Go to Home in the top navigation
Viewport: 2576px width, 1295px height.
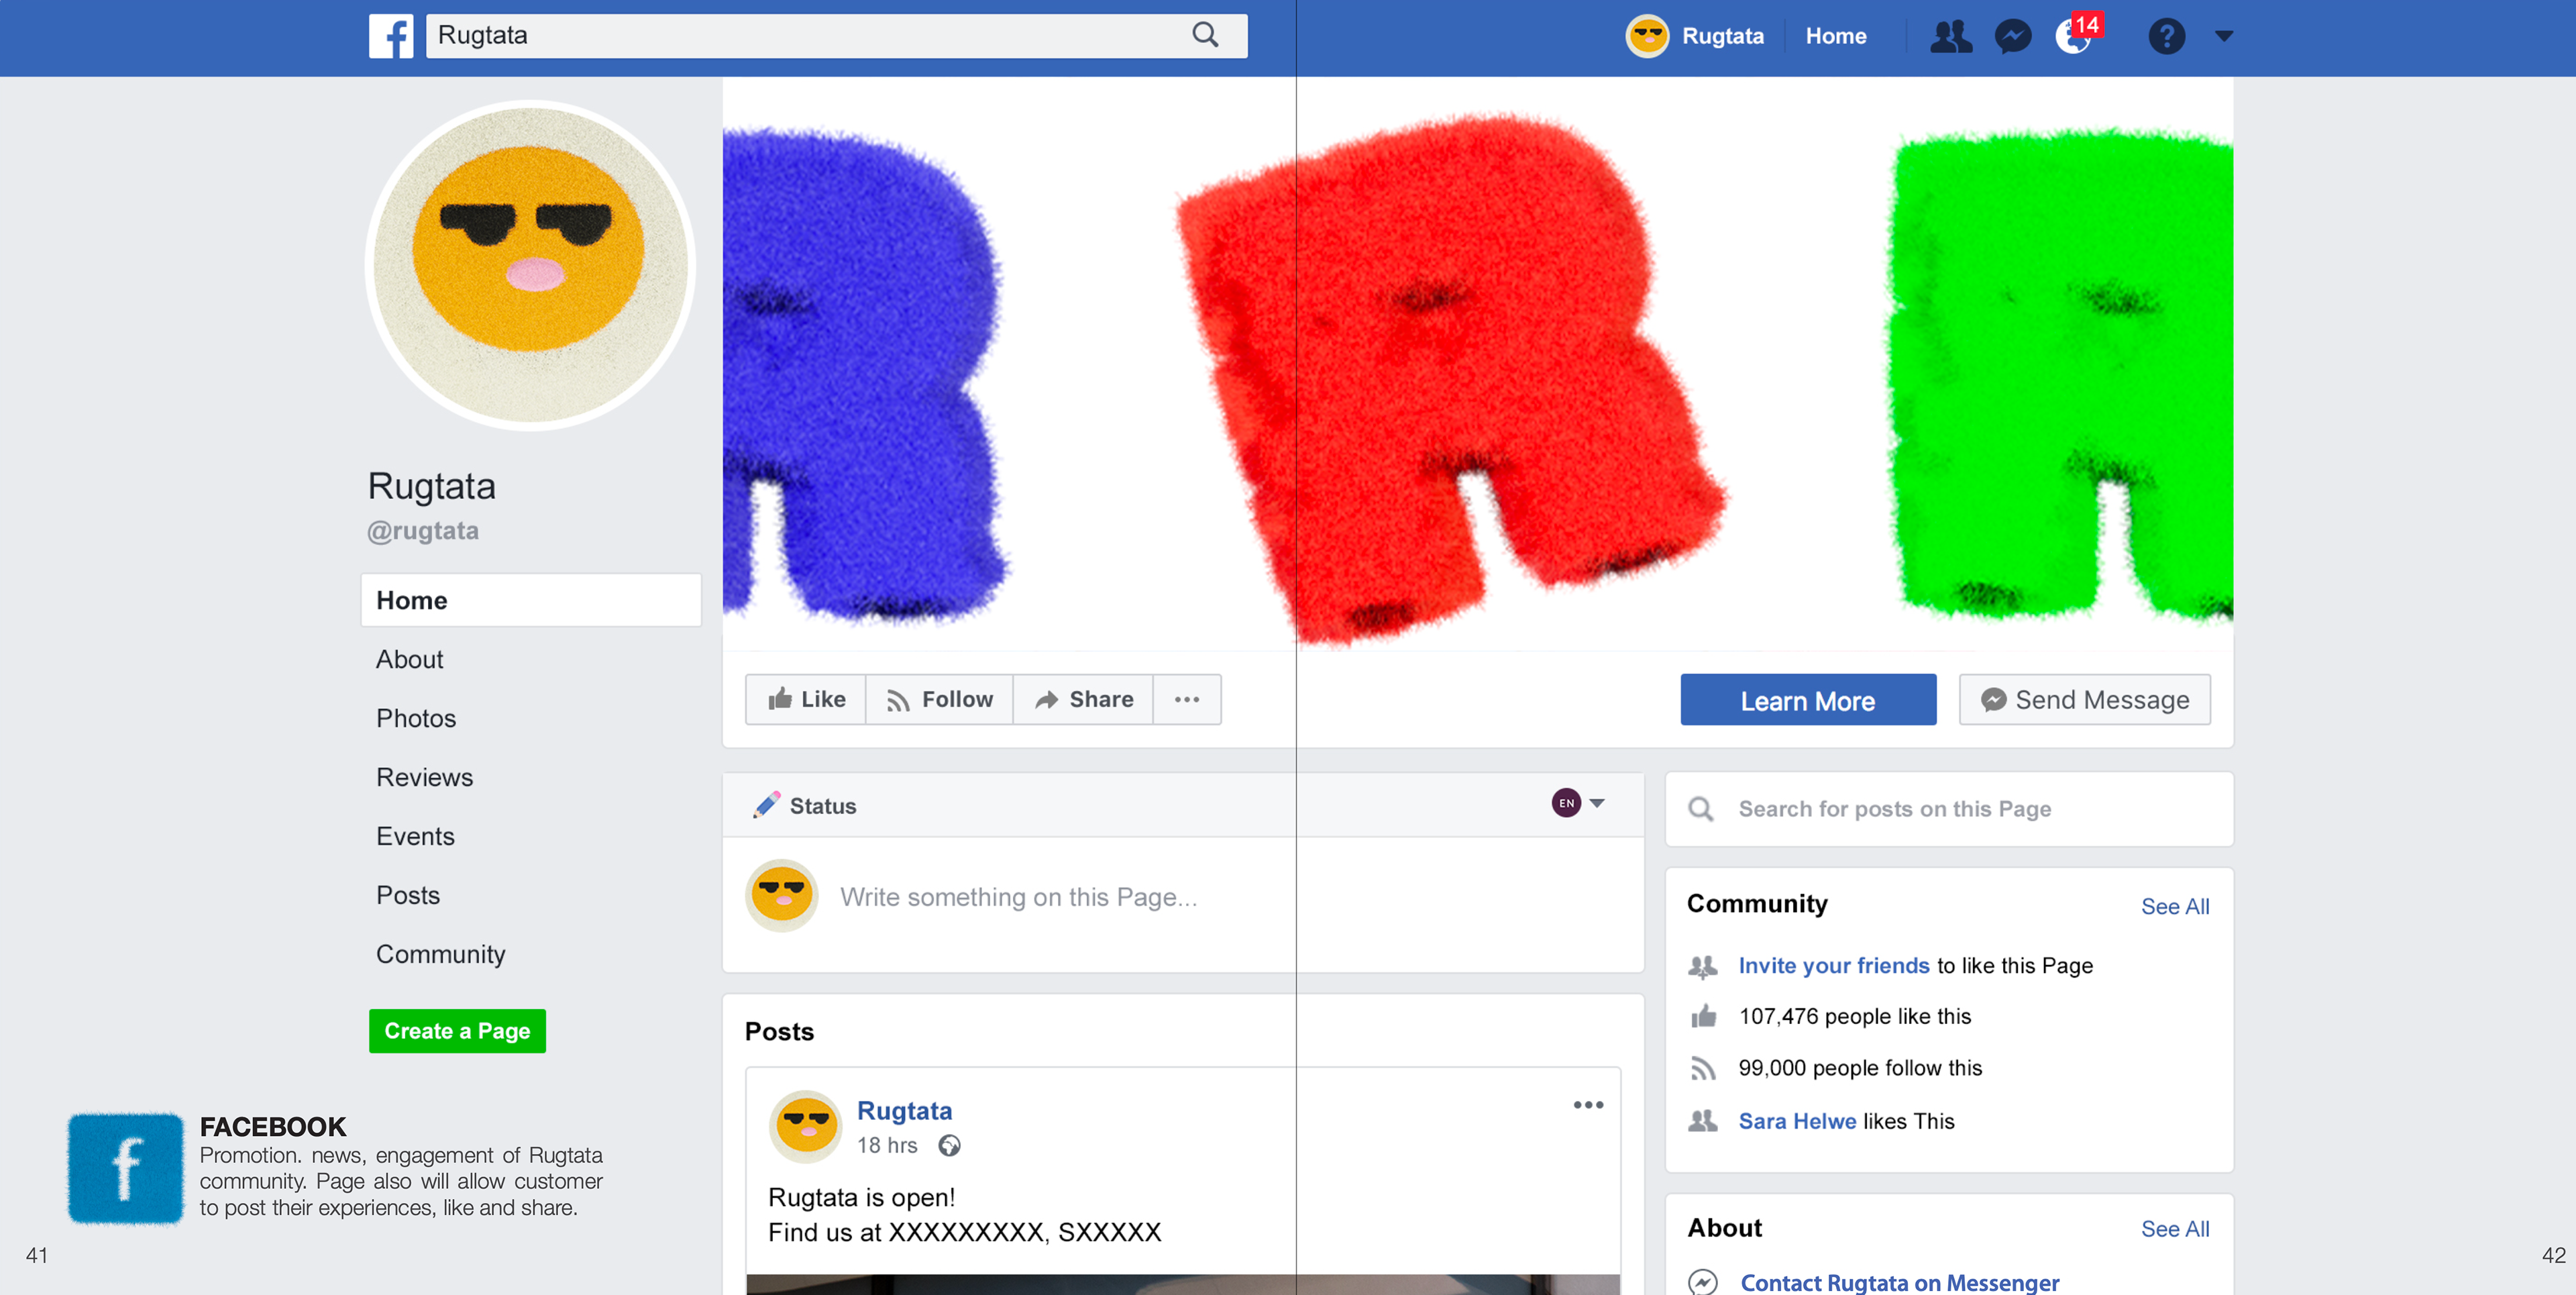(x=1836, y=36)
